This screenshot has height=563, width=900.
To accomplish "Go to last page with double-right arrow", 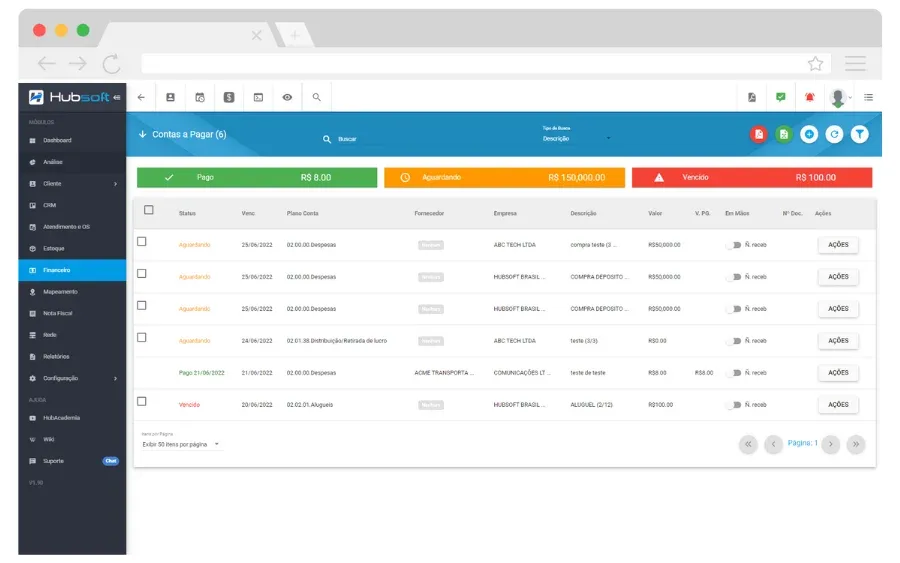I will tap(856, 444).
